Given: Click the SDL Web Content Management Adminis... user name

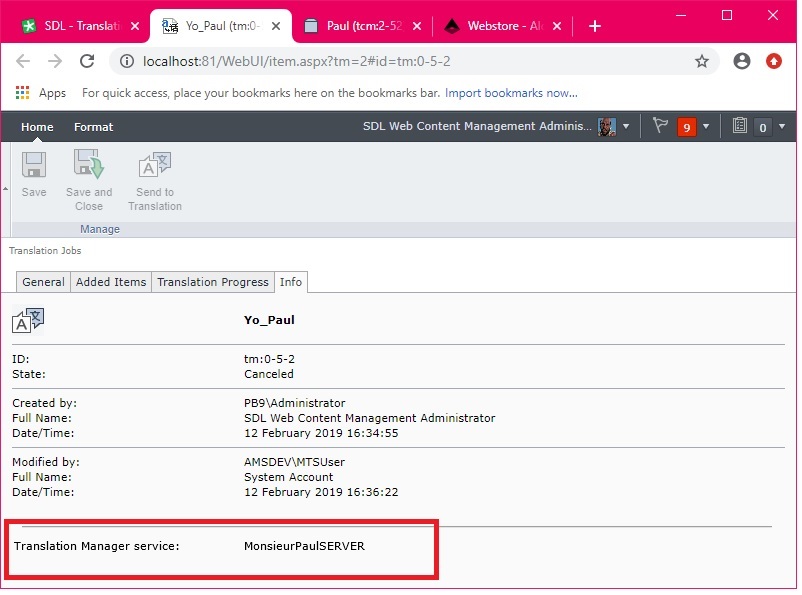Looking at the screenshot, I should pos(477,126).
